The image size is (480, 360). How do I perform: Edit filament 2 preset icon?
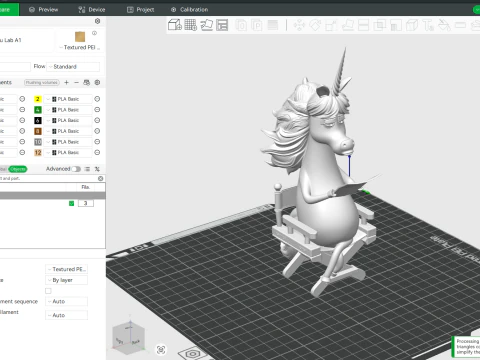pos(97,99)
